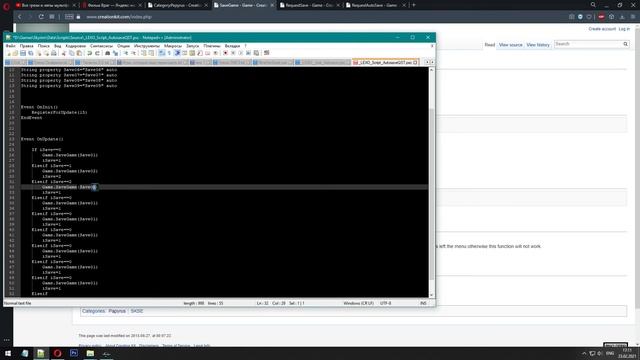Zoom out the editor text
Image resolution: width=640 pixels, height=360 pixels.
click(133, 53)
